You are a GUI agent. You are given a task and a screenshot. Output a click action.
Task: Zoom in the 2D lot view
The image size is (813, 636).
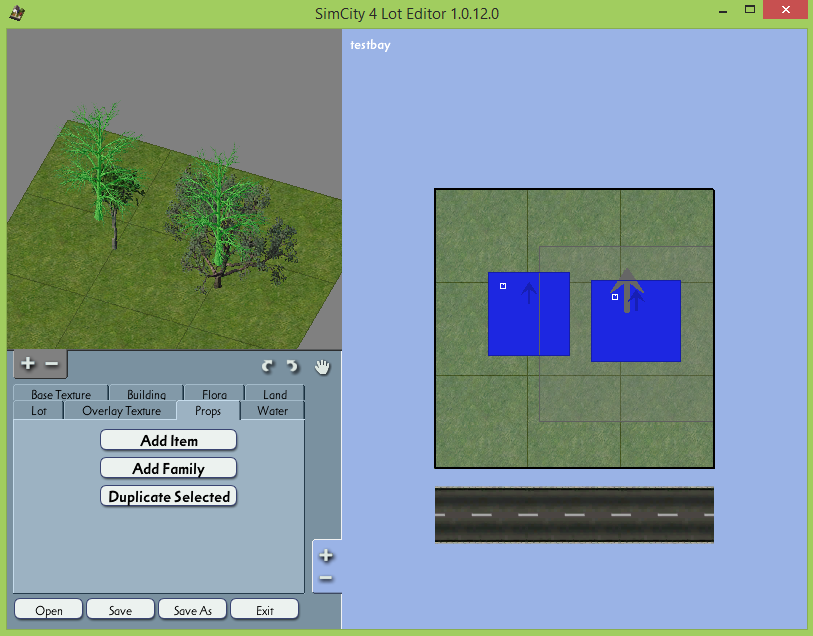(326, 556)
